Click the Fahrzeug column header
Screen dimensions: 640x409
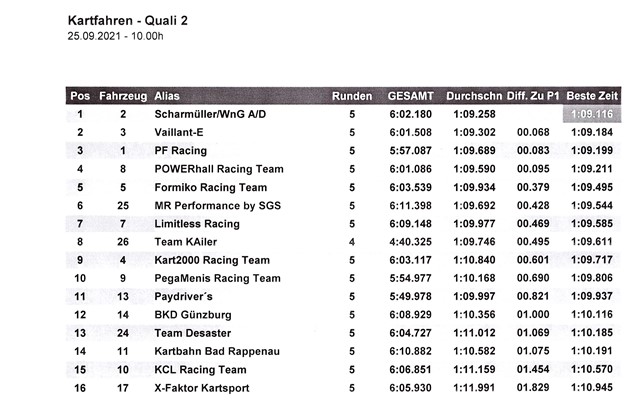pyautogui.click(x=123, y=96)
